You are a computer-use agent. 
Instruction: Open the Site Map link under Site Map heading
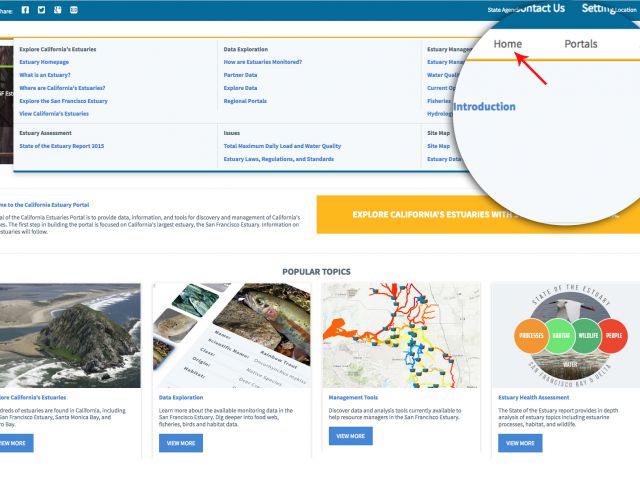pyautogui.click(x=438, y=146)
